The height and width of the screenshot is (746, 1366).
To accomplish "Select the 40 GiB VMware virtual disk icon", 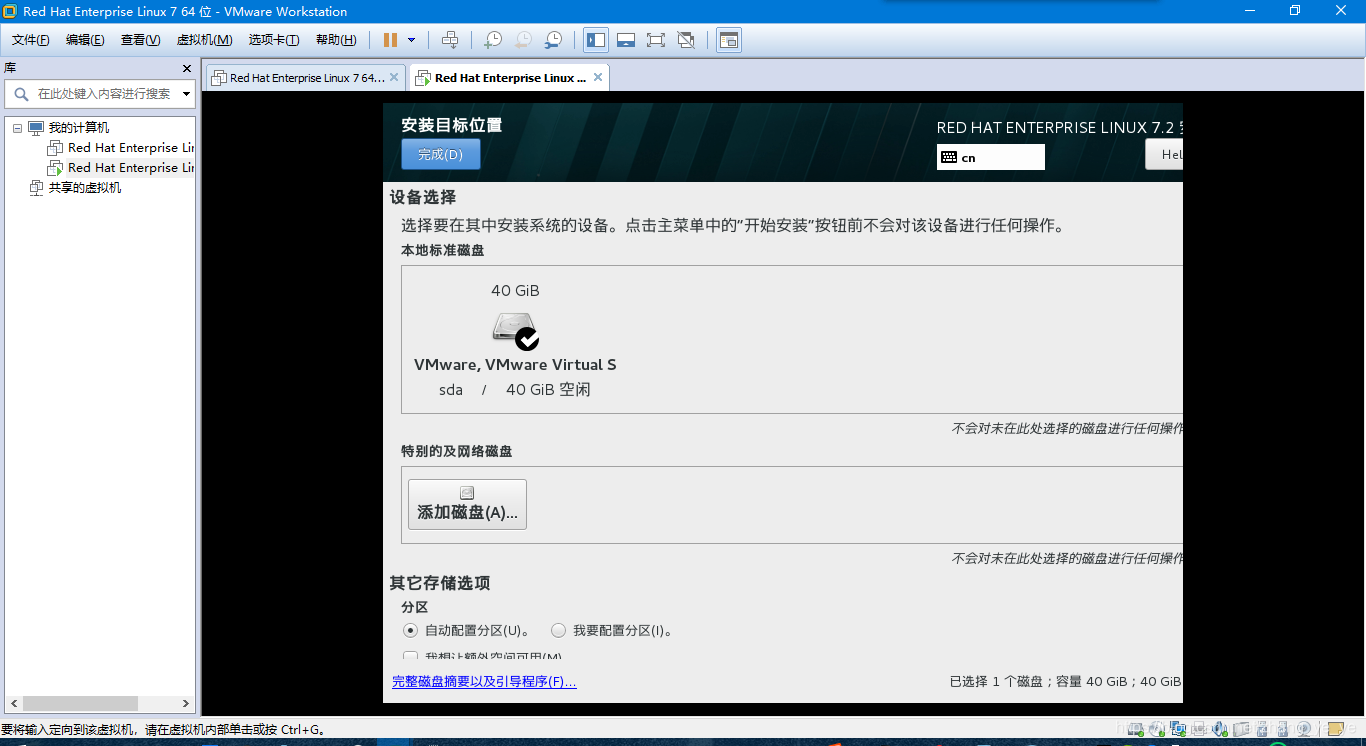I will coord(515,329).
